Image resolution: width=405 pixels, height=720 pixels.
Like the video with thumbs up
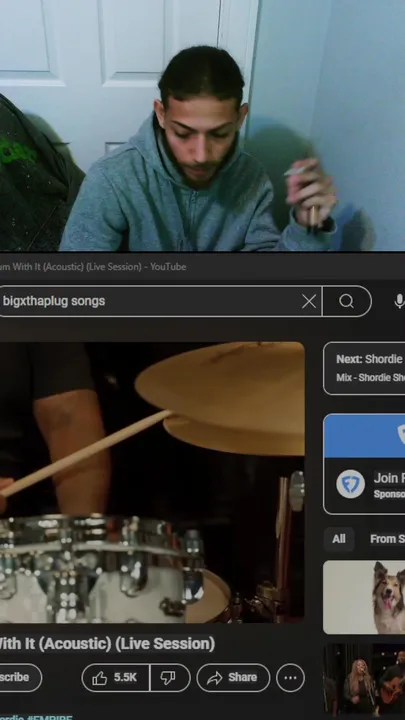(x=116, y=677)
